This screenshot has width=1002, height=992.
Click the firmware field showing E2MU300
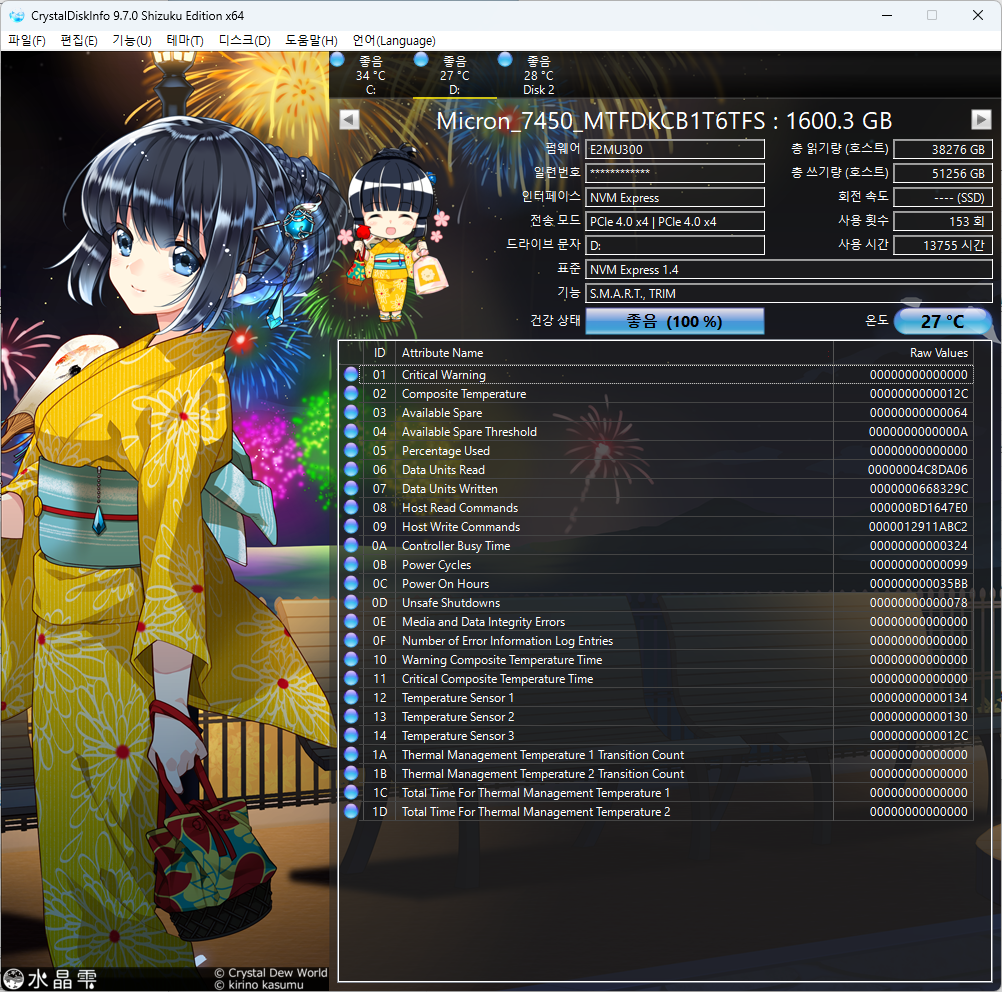click(x=675, y=150)
